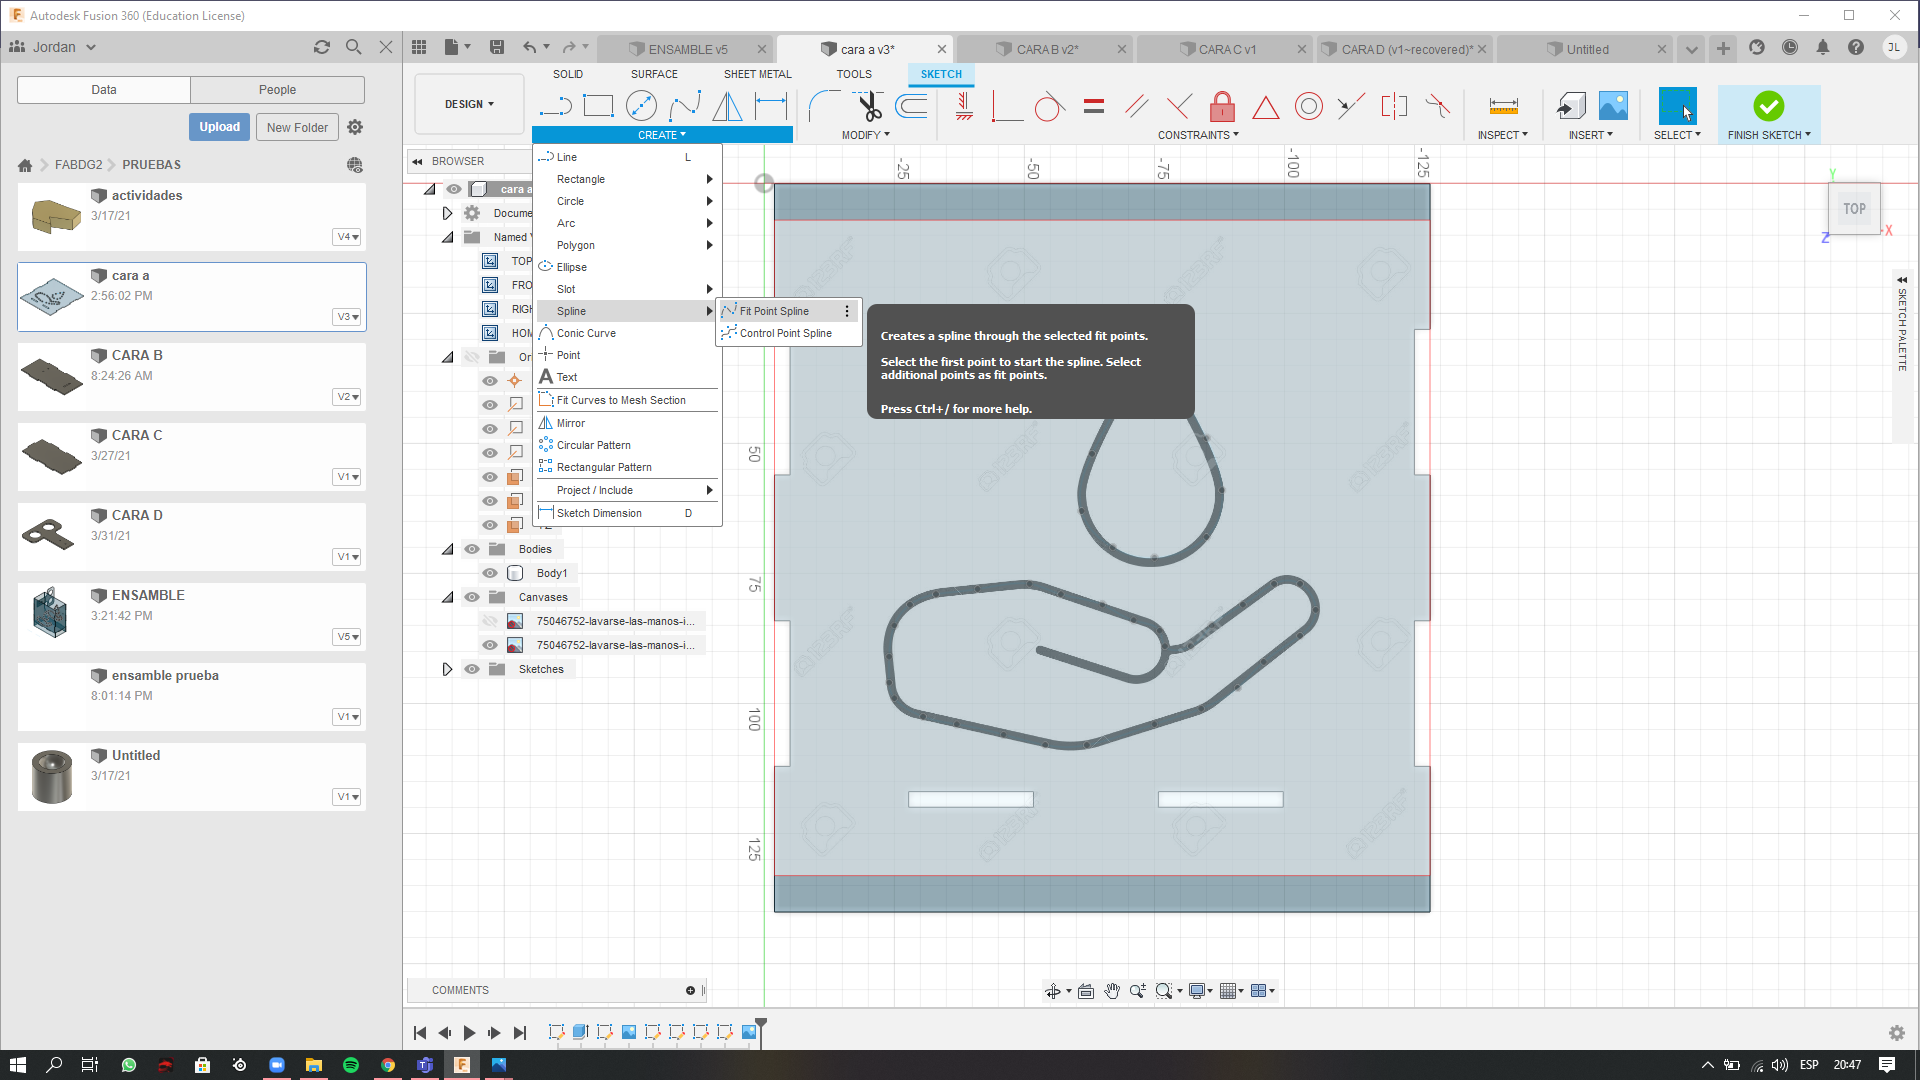
Task: Open the DESIGN workspace dropdown
Action: coord(469,104)
